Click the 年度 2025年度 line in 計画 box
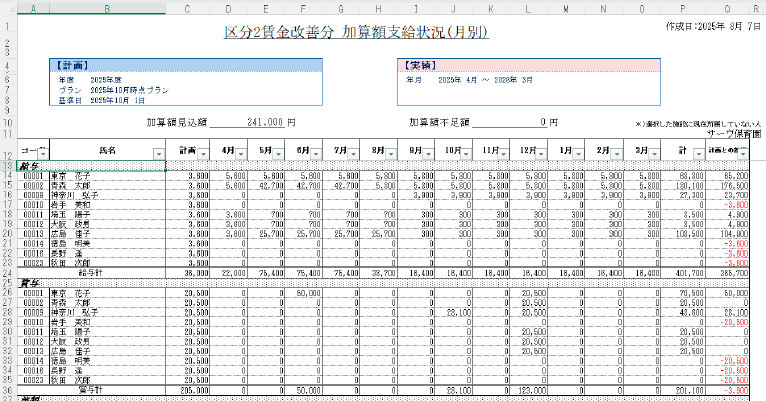Viewport: 766px width, 401px height. point(90,80)
